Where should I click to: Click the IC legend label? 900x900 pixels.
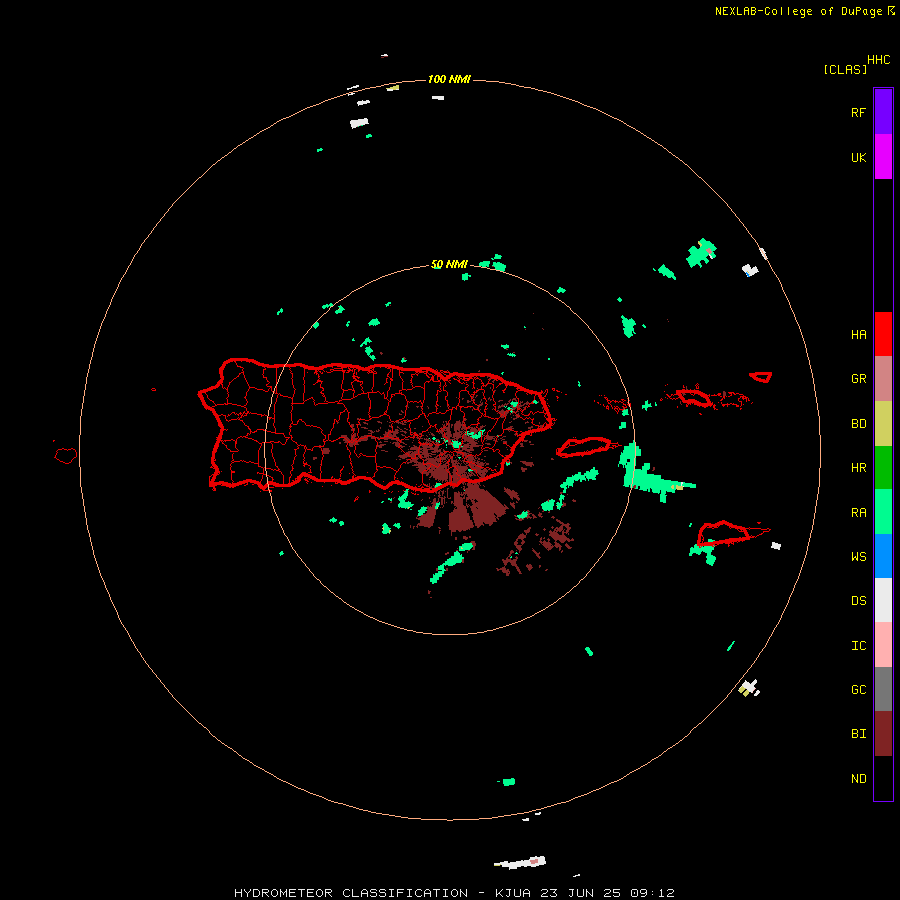click(x=858, y=646)
